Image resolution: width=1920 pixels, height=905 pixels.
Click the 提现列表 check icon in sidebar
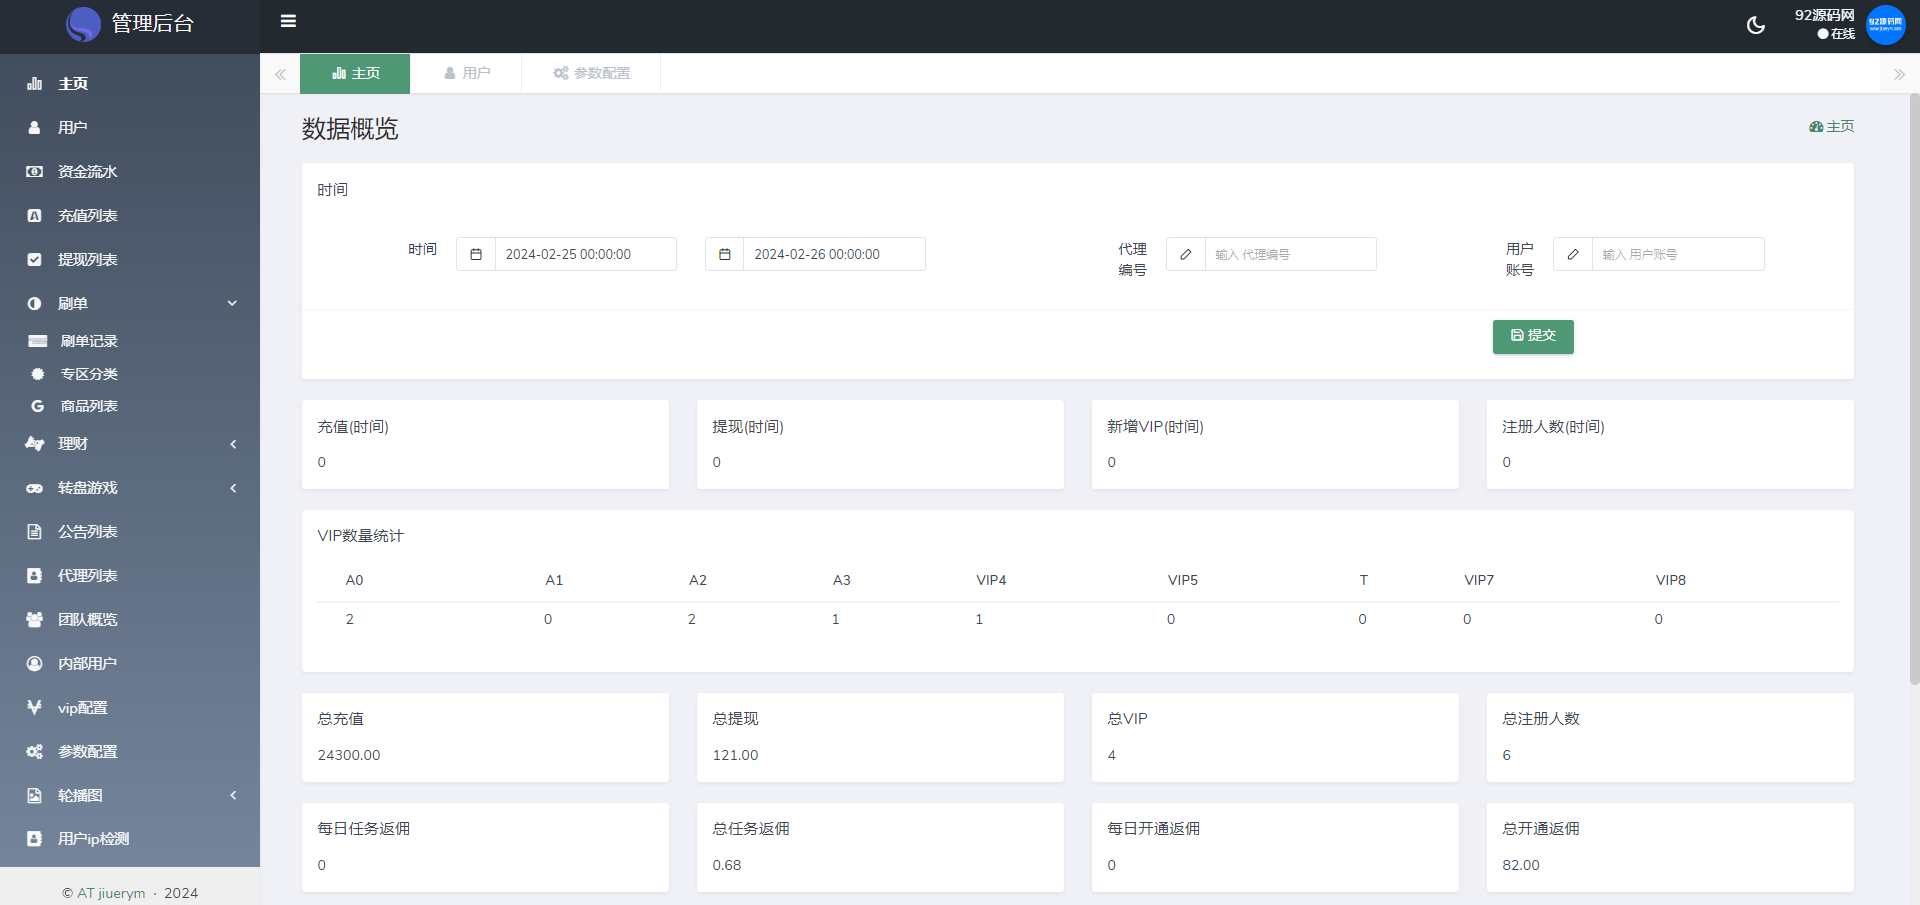pyautogui.click(x=35, y=260)
